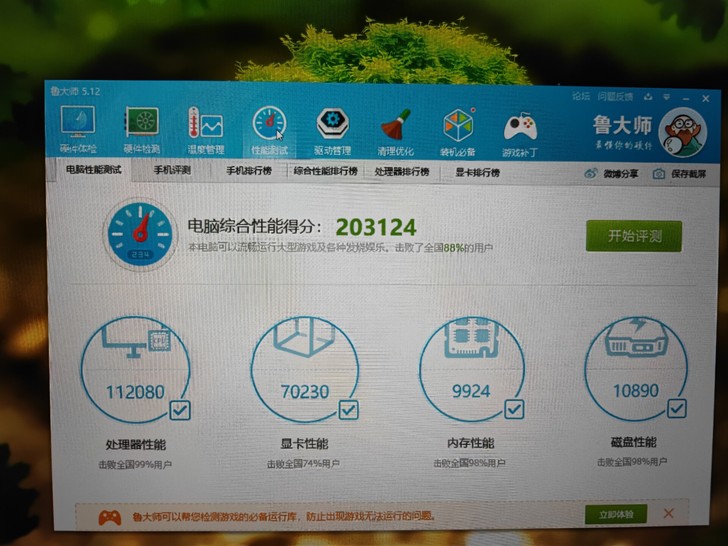Dismiss the bottom banner with red X

tap(669, 513)
